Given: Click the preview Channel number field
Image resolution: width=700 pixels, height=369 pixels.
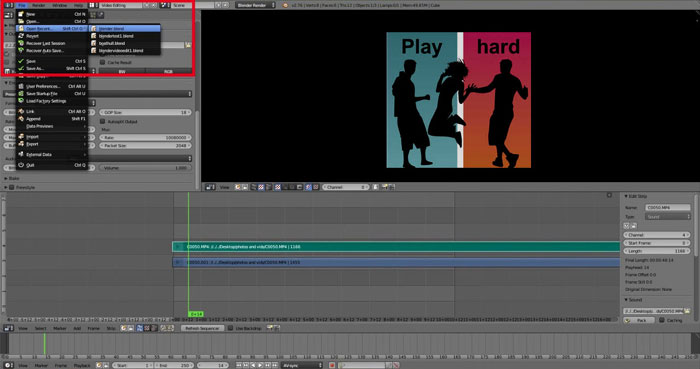Looking at the screenshot, I should point(346,187).
